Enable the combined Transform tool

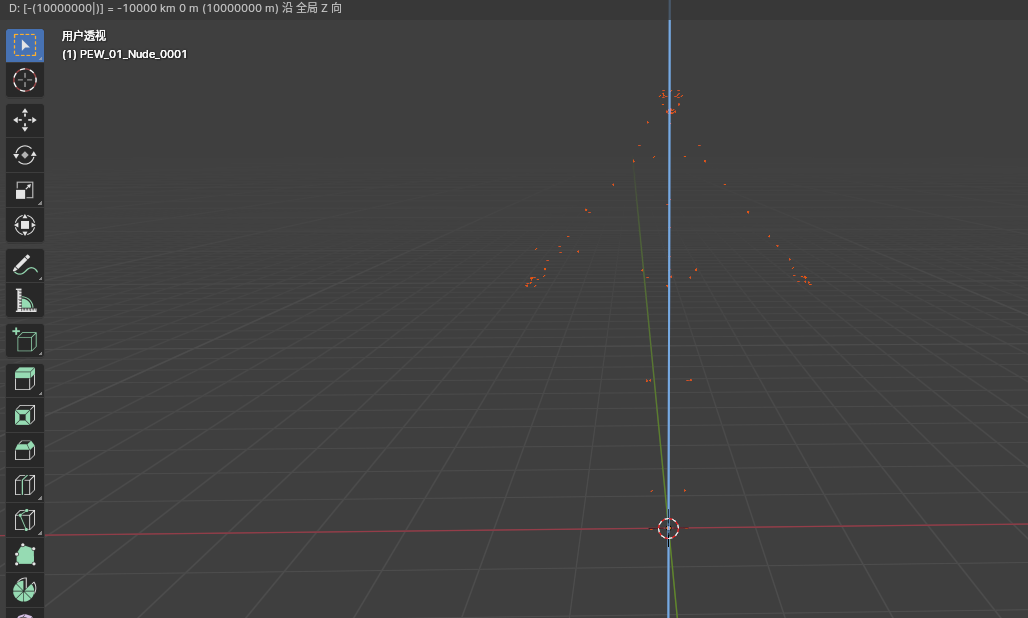tap(25, 225)
